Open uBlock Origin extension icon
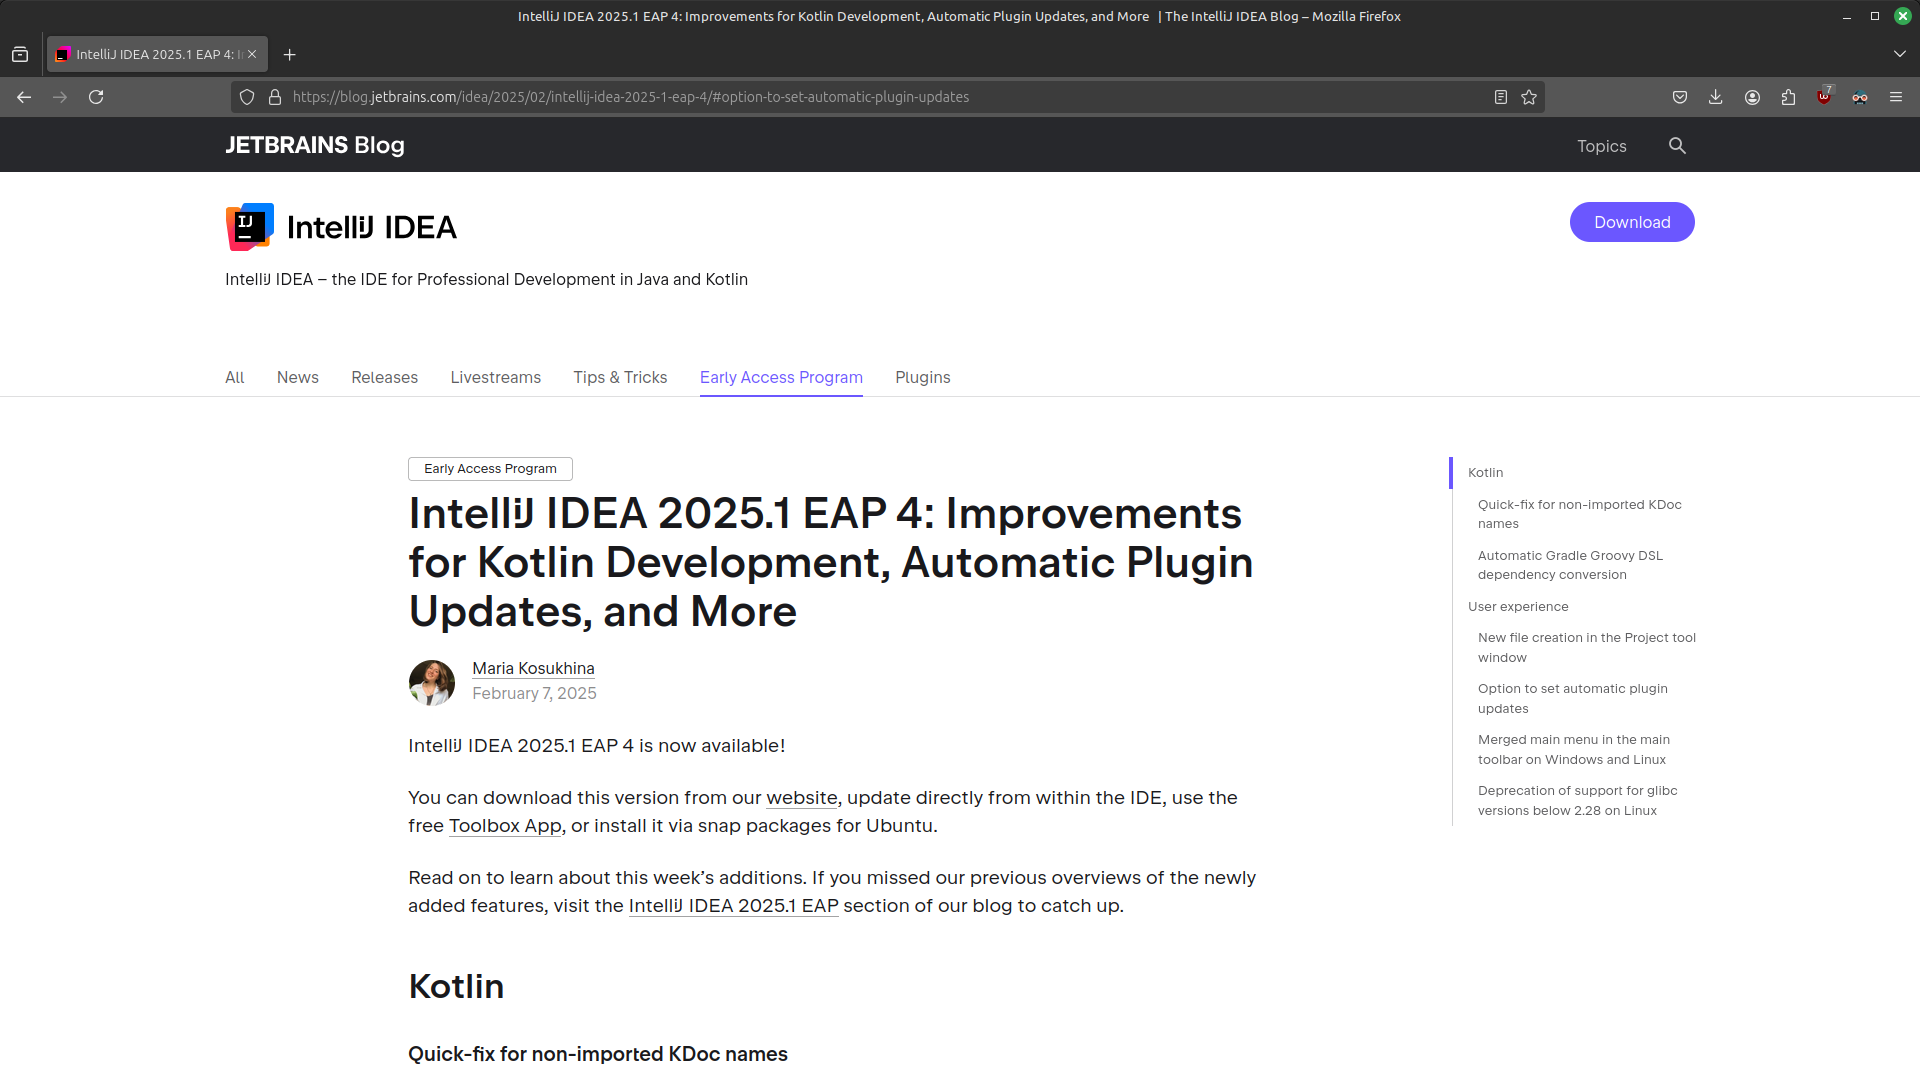The image size is (1920, 1080). point(1824,96)
